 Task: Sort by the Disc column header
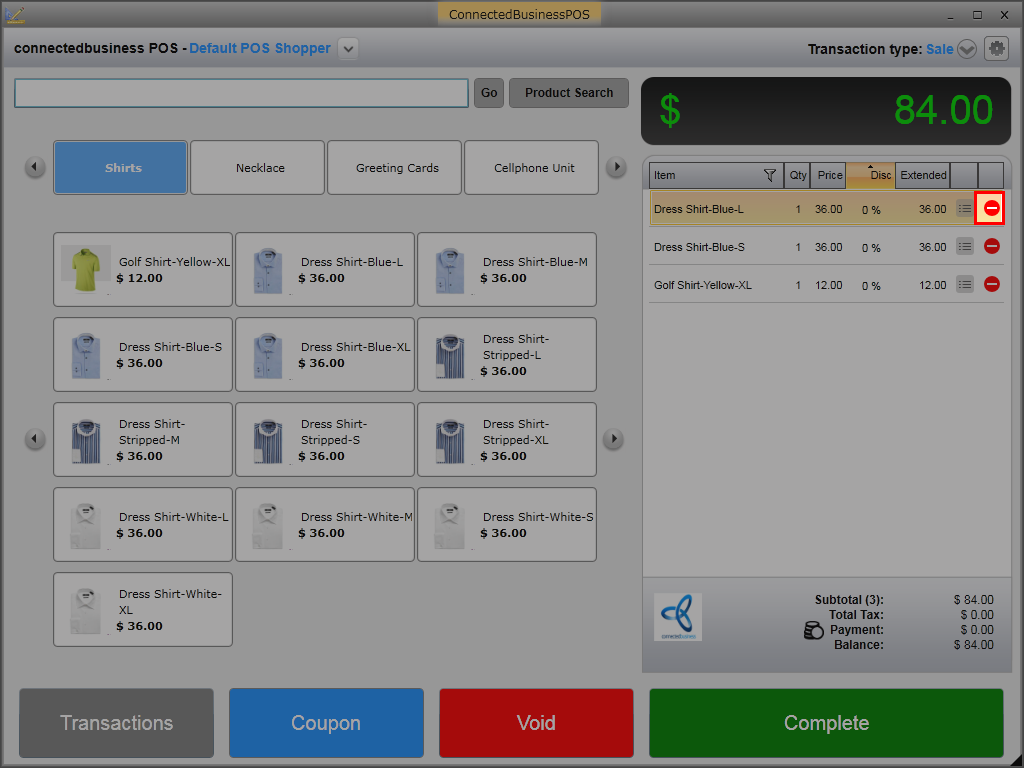pos(871,175)
